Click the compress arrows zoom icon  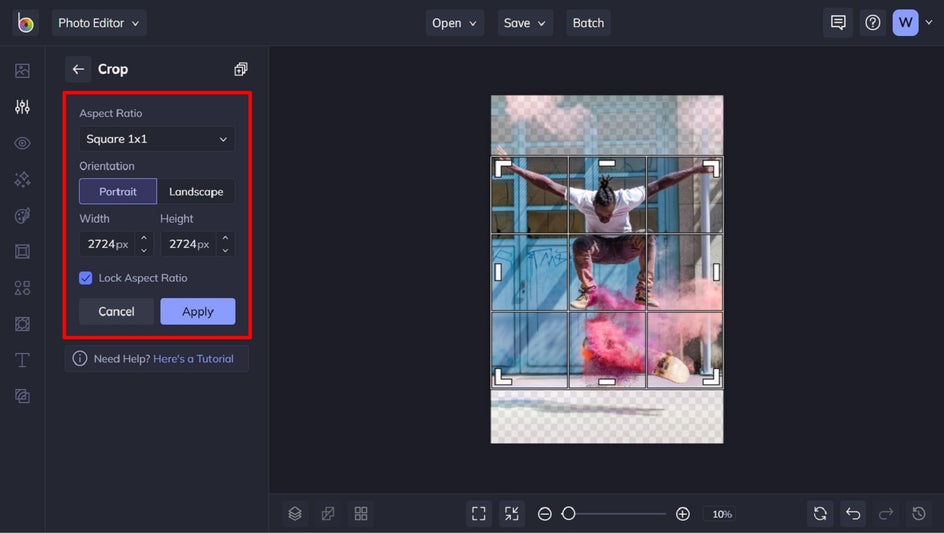512,513
